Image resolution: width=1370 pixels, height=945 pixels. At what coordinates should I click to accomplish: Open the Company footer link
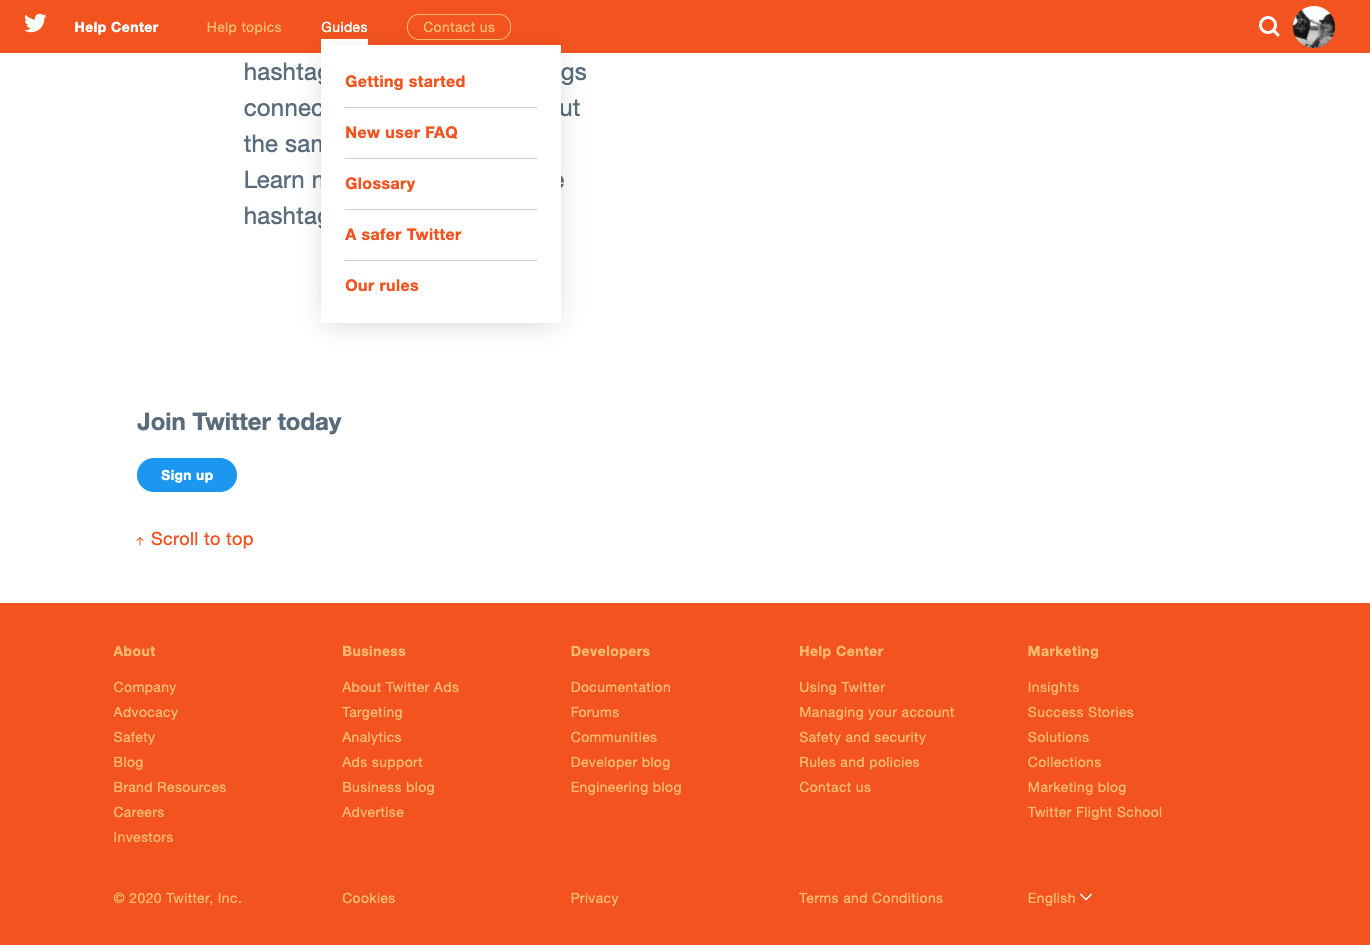pos(145,687)
